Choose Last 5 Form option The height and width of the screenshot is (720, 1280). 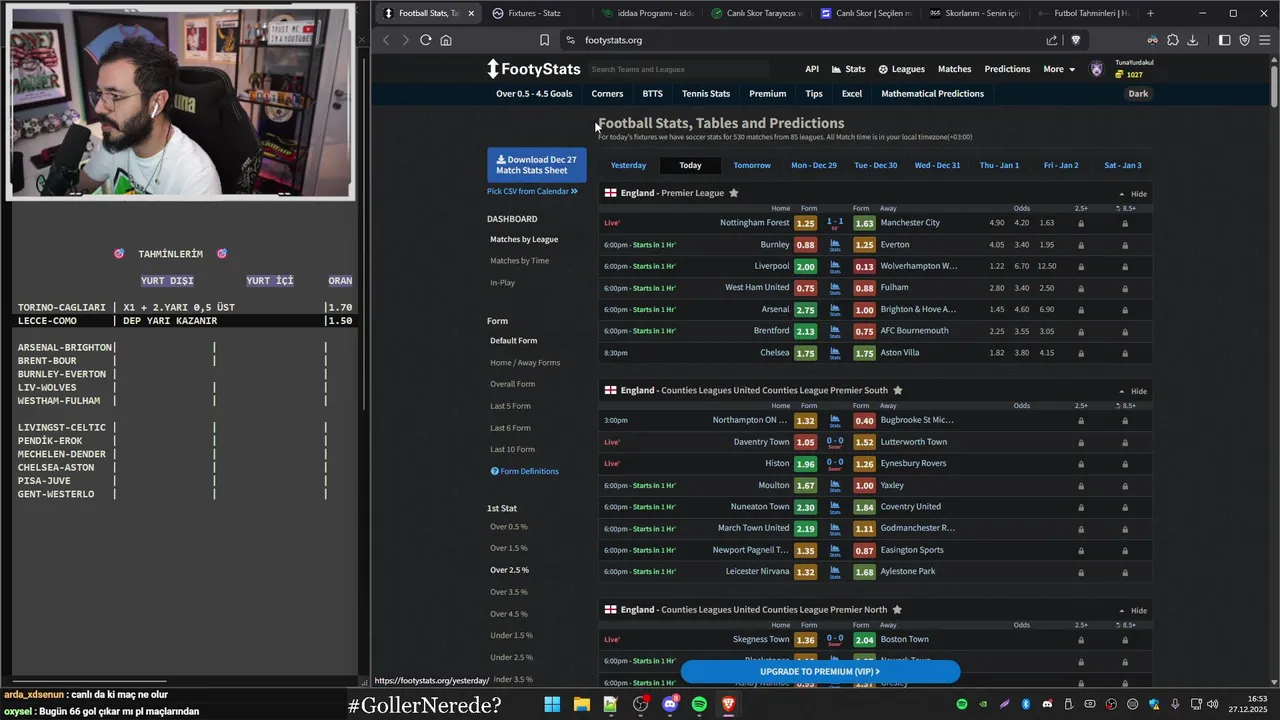[x=510, y=406]
